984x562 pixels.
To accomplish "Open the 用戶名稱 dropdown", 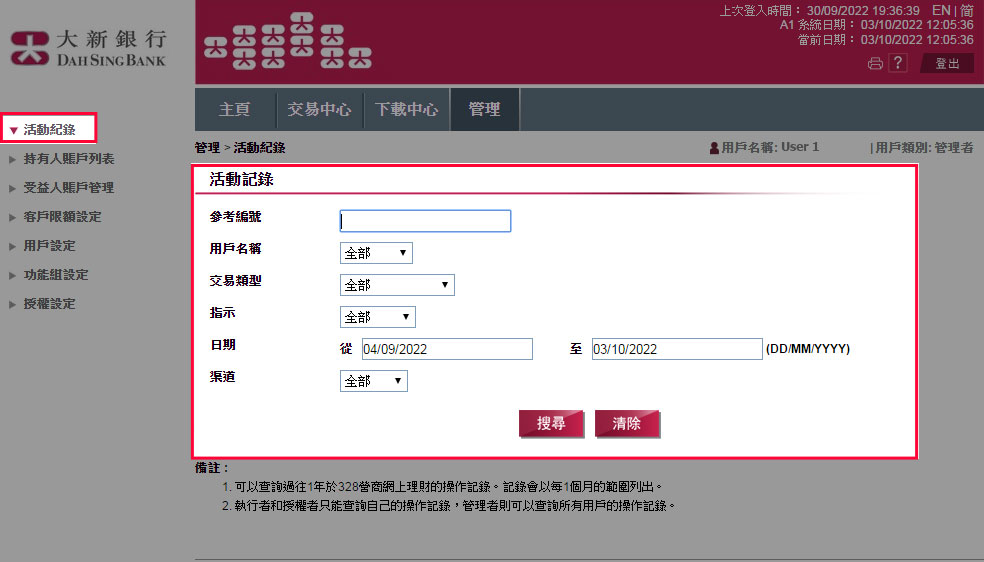I will (376, 253).
